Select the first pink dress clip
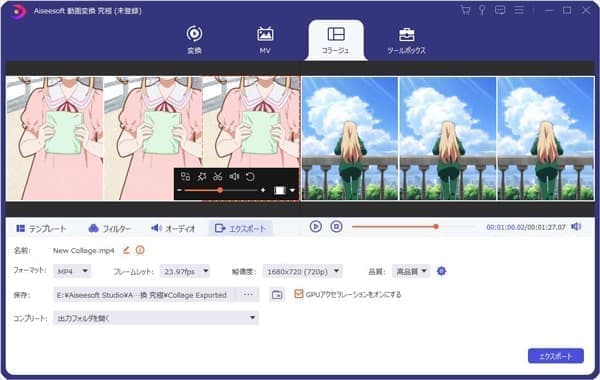The image size is (600, 380). point(55,138)
